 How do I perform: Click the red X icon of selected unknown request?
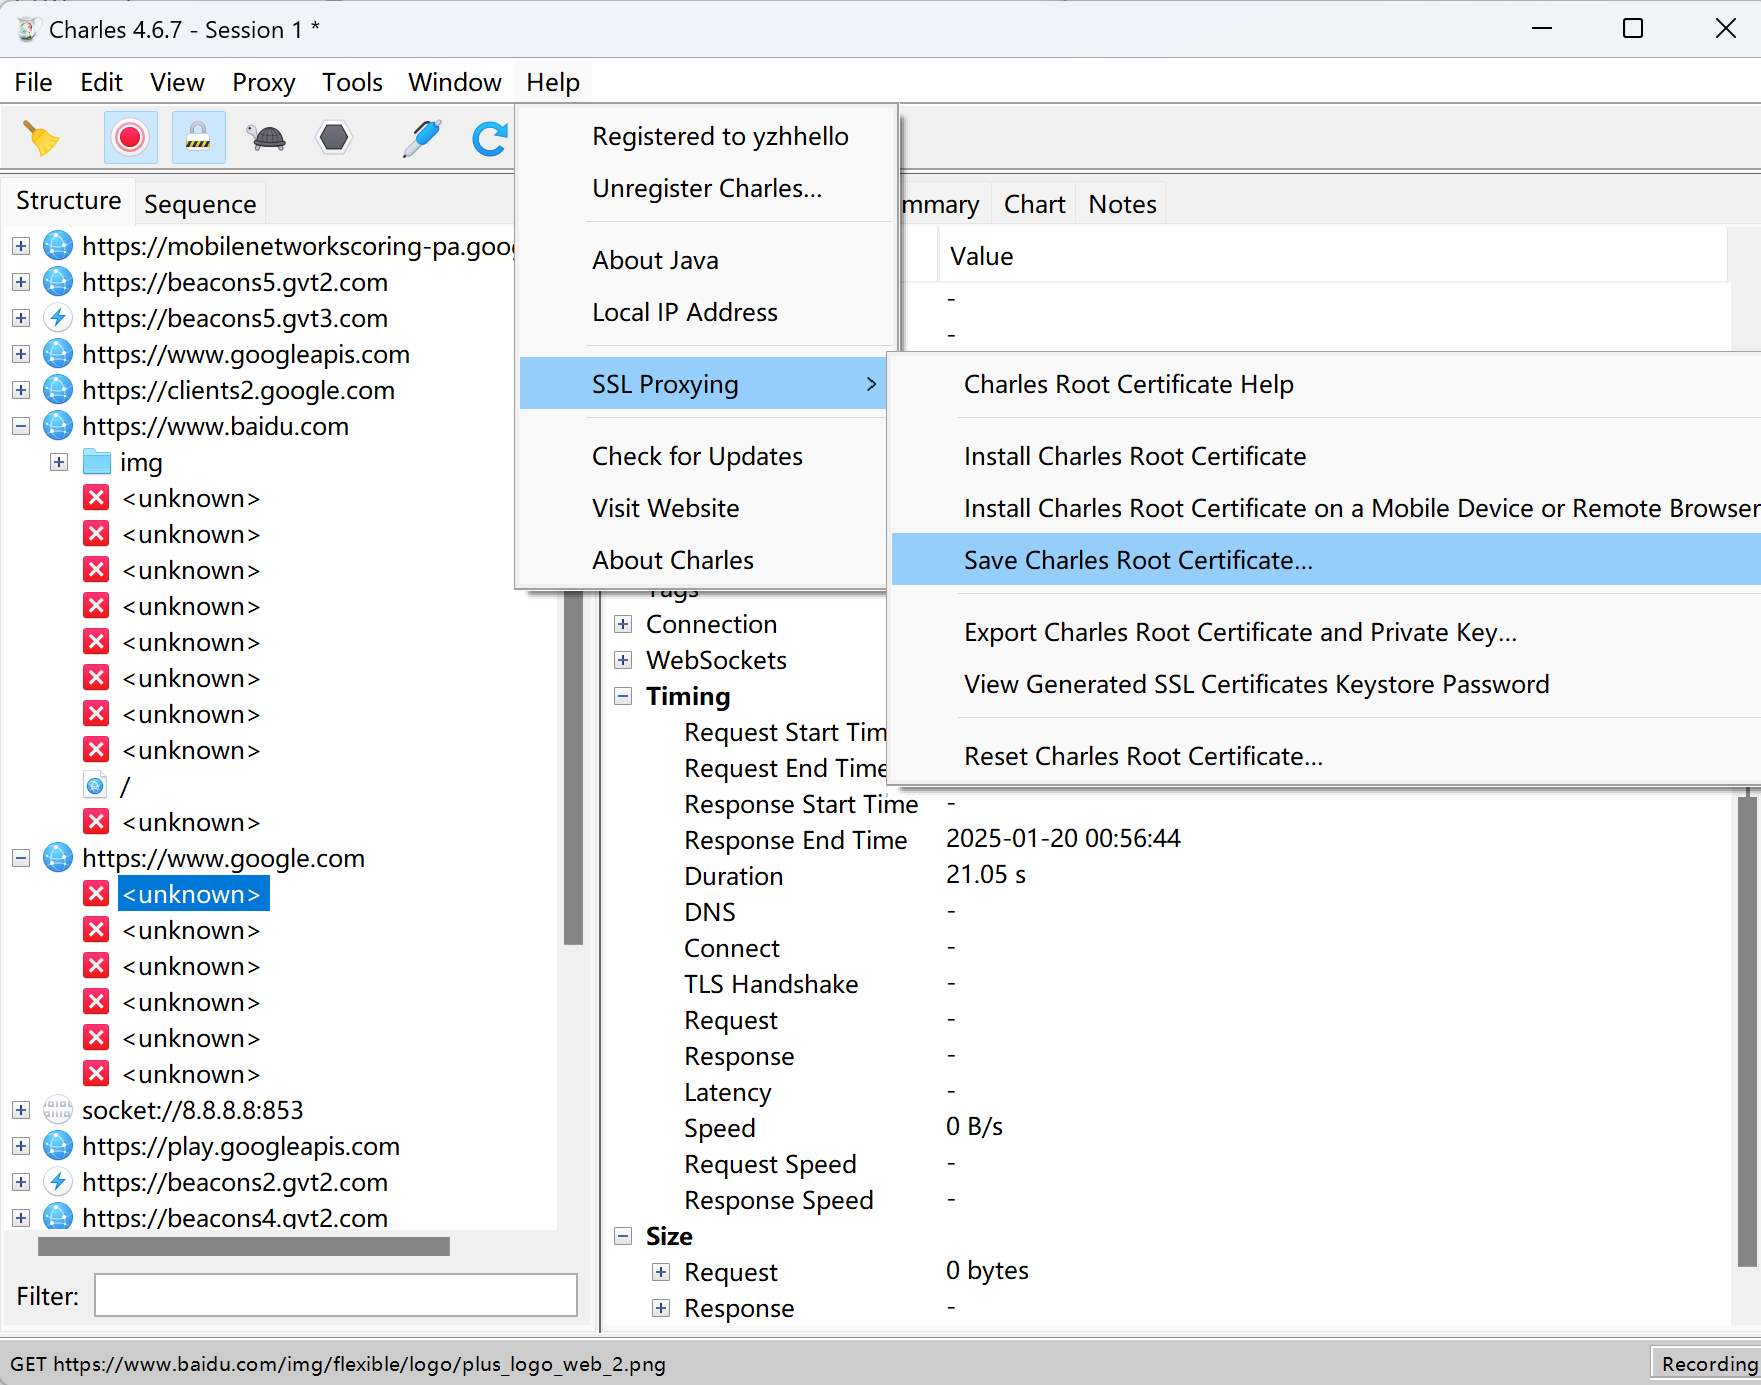coord(96,894)
